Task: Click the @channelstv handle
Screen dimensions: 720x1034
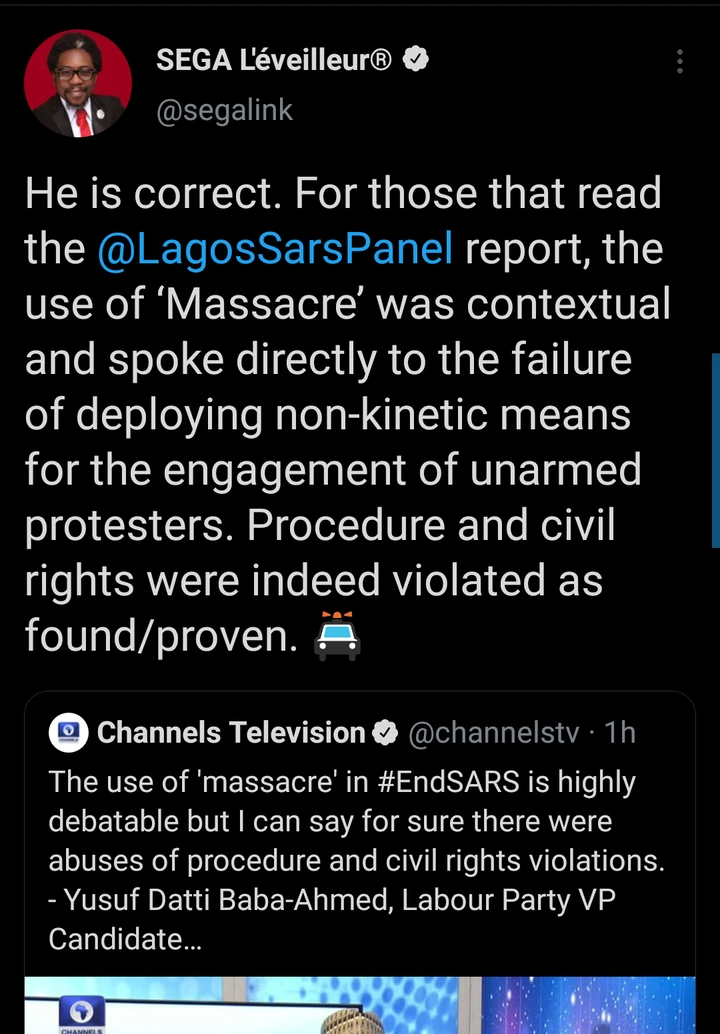Action: point(494,733)
